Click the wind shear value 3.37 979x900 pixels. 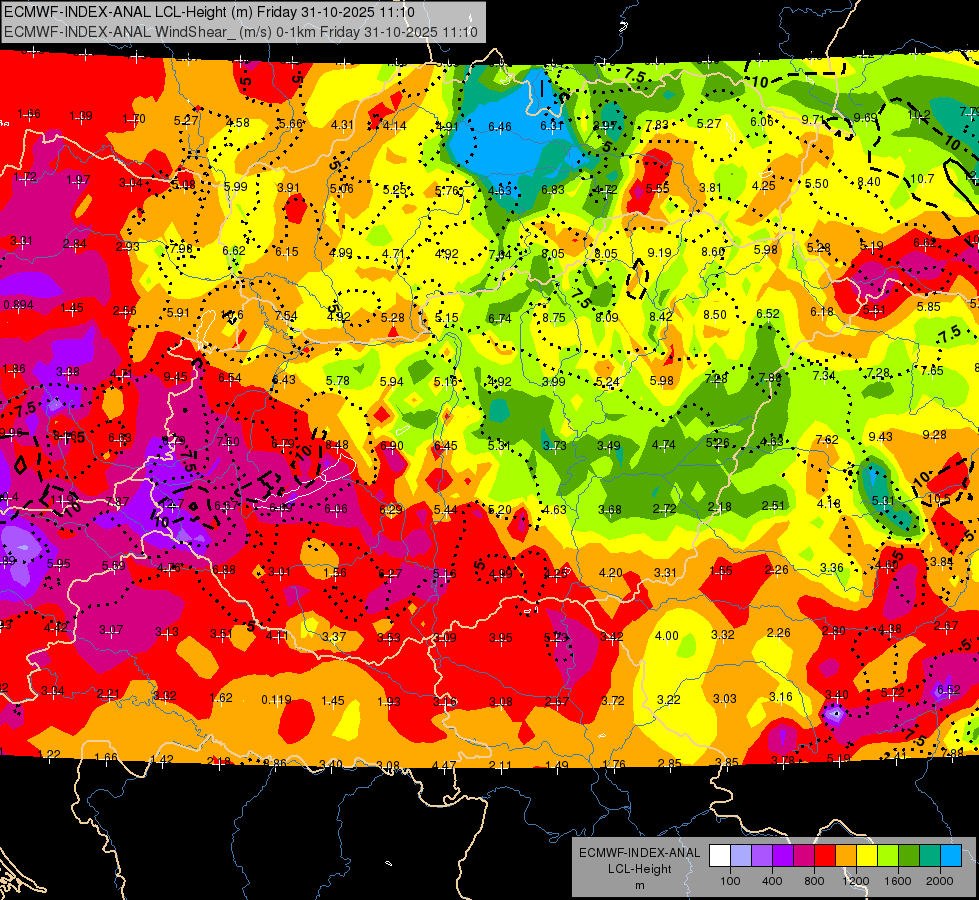[x=334, y=636]
